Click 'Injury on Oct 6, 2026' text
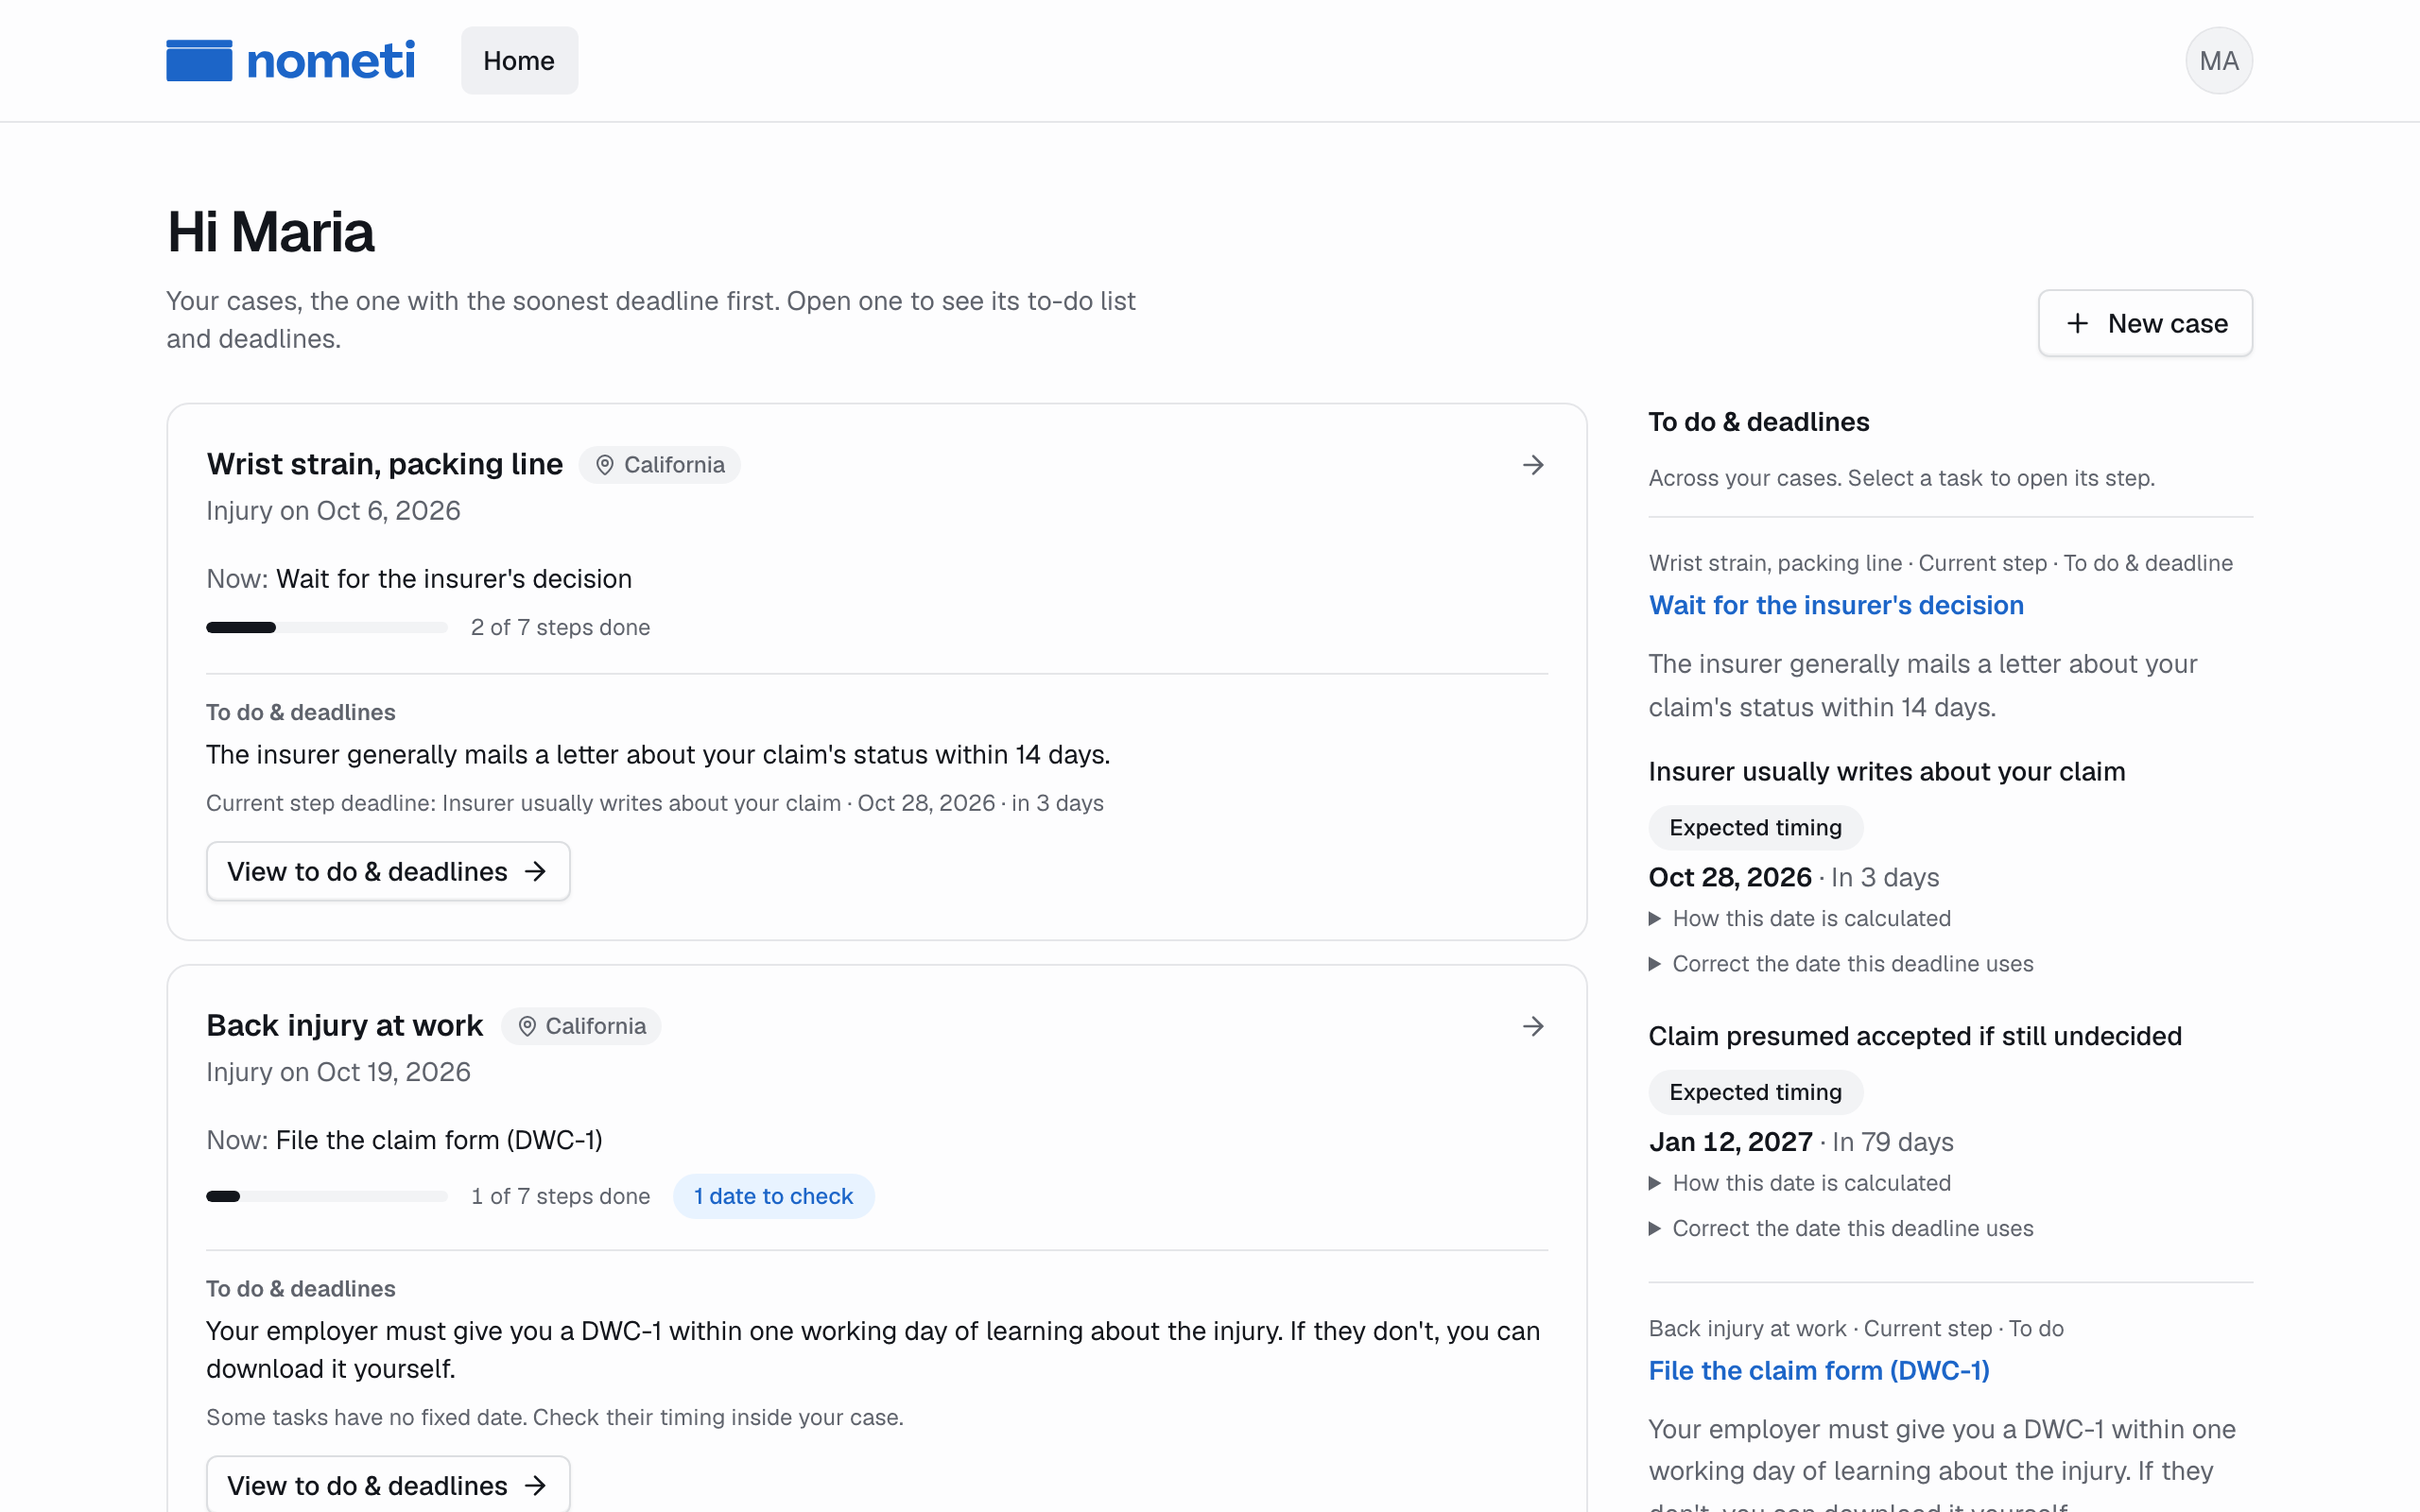The height and width of the screenshot is (1512, 2420). coord(333,511)
